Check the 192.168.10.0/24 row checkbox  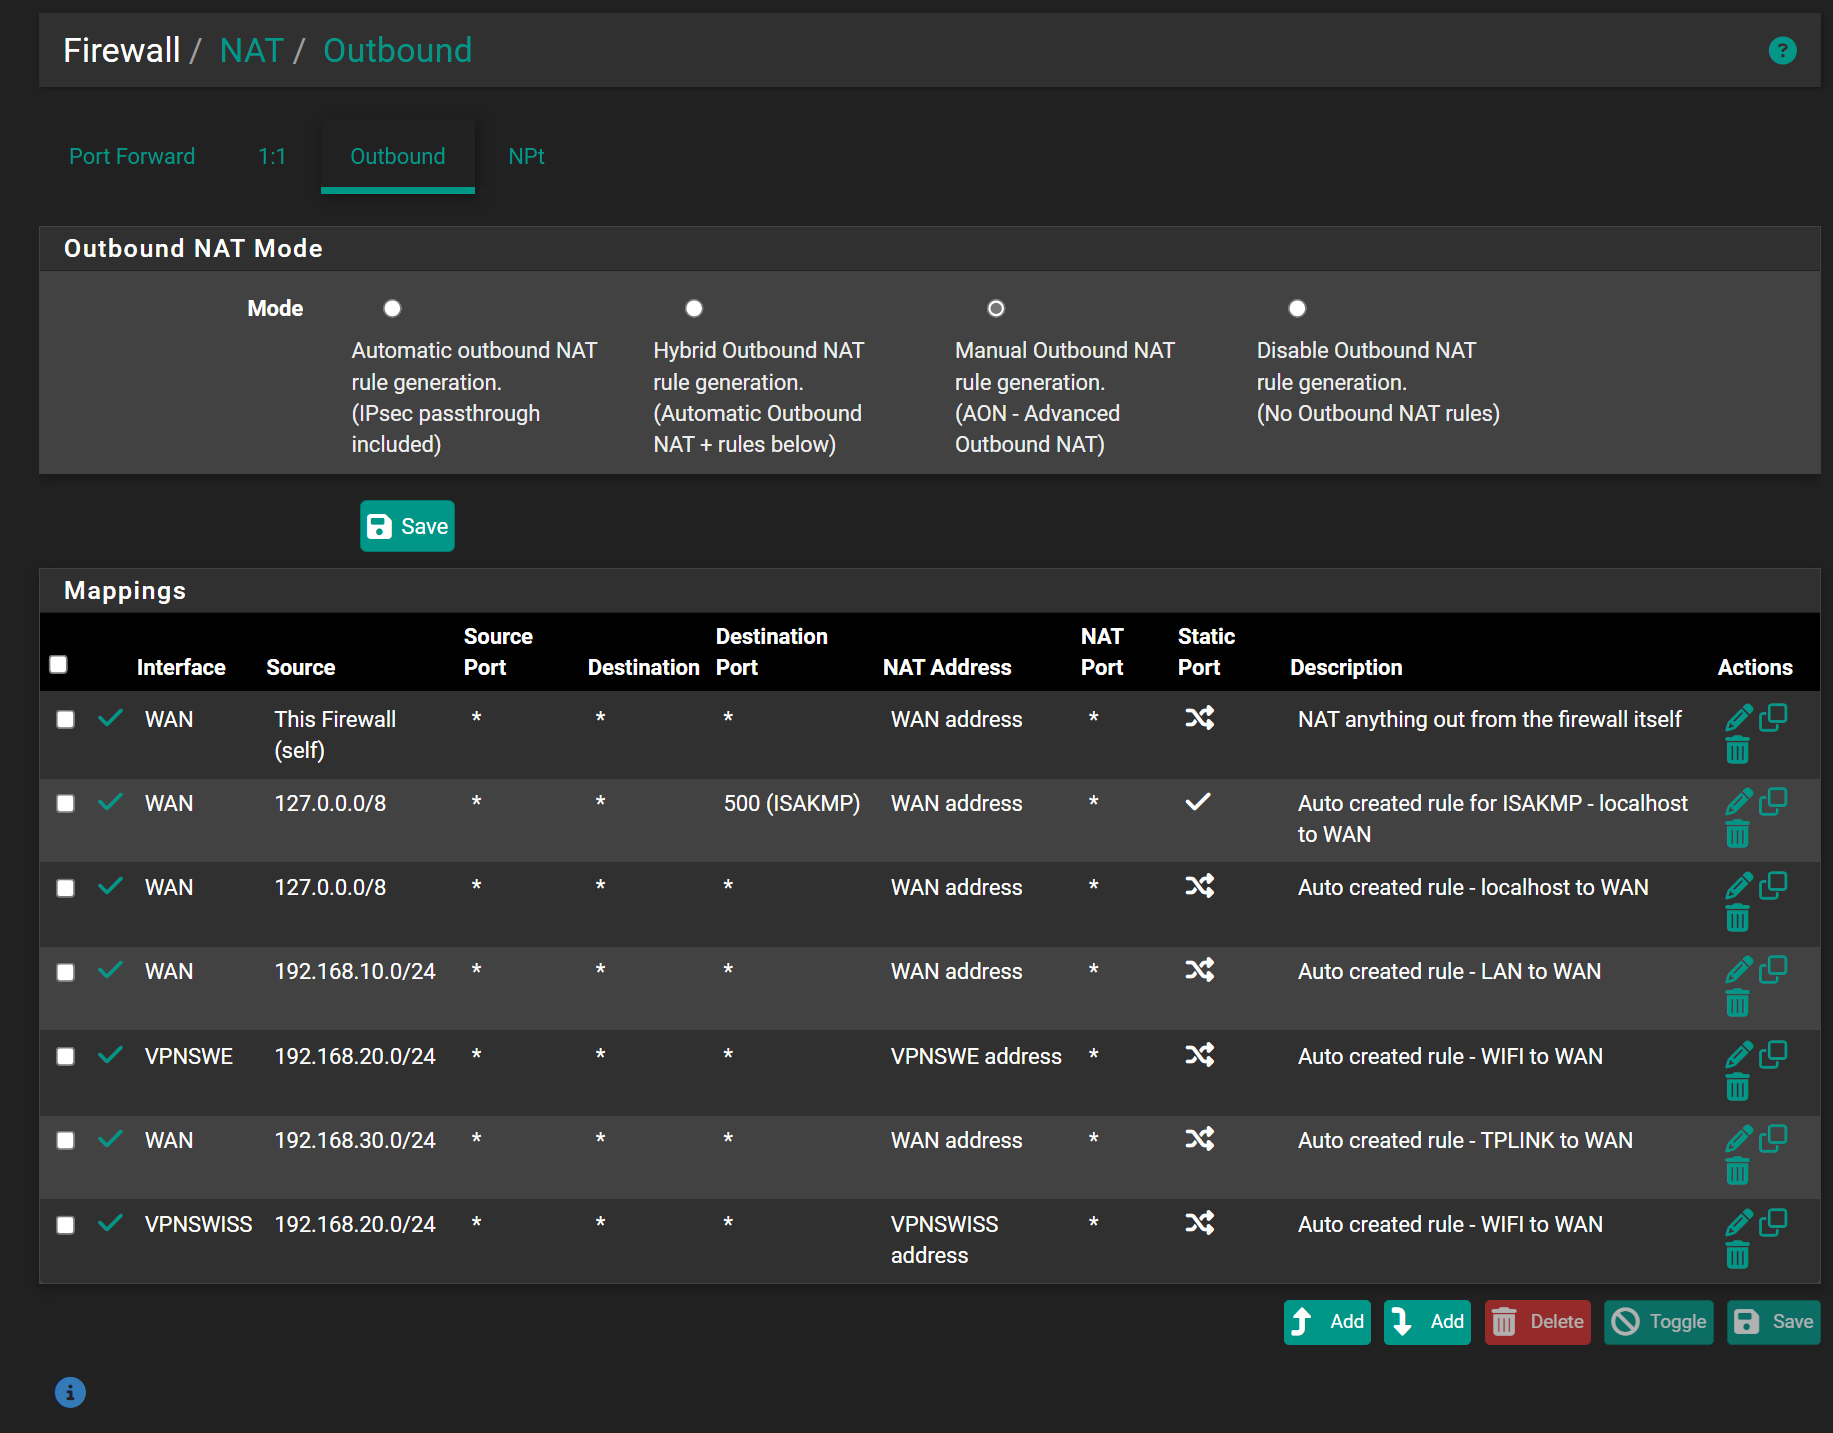tap(66, 972)
